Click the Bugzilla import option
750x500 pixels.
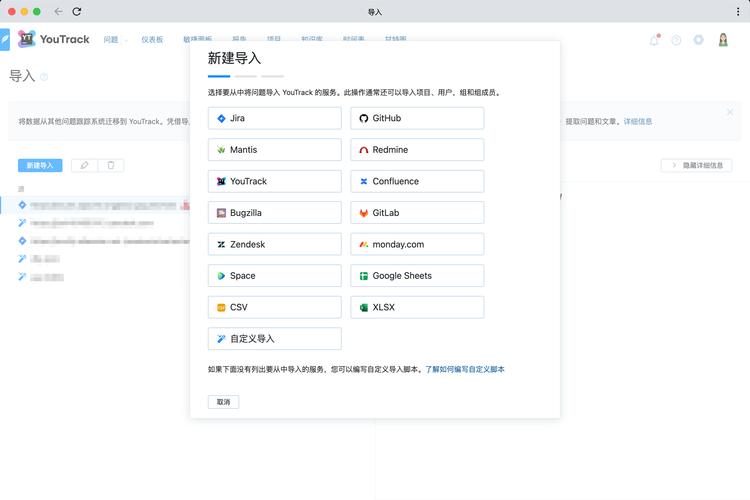(275, 213)
